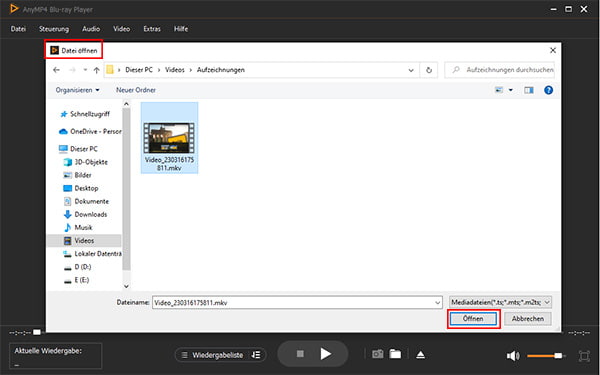Viewport: 600px width, 375px height.
Task: Open the Mediadateien file type dropdown
Action: (x=501, y=302)
